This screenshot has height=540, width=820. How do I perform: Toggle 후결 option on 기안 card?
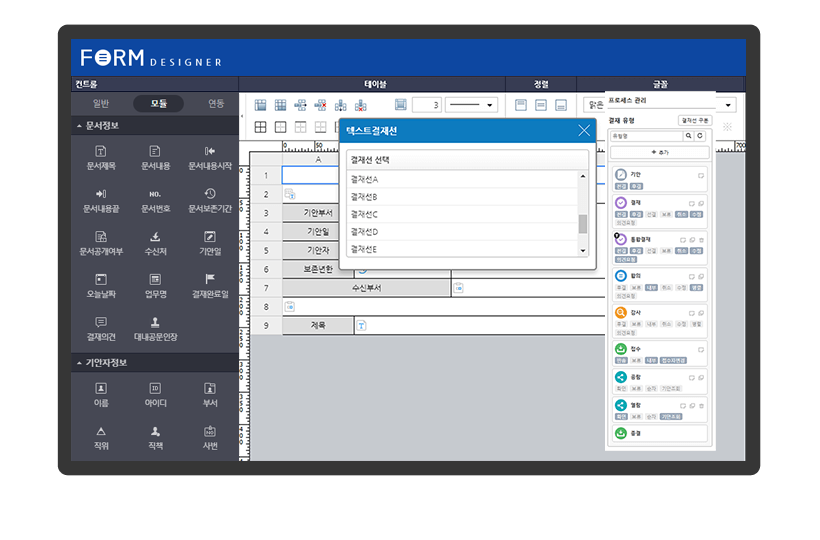pyautogui.click(x=636, y=186)
